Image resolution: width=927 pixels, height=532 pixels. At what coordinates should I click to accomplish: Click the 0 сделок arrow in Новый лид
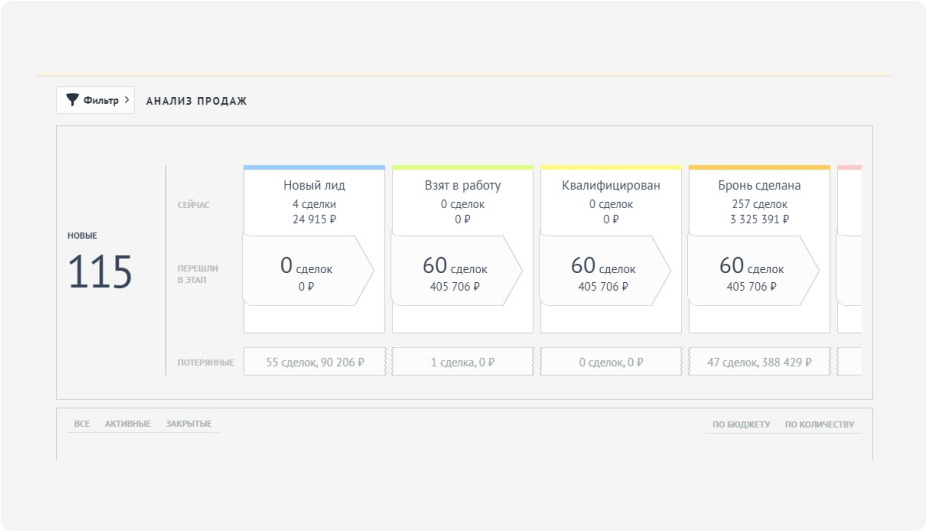(307, 270)
